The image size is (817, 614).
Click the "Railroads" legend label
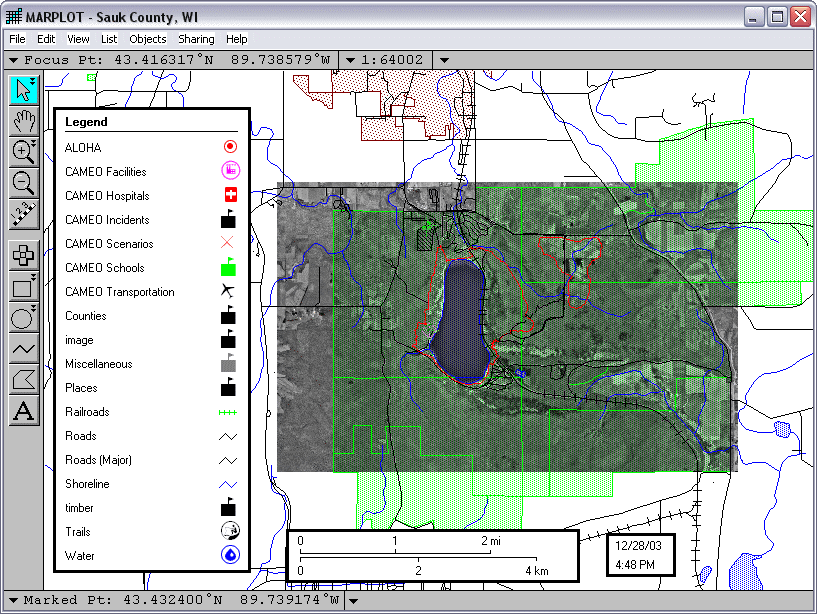pos(87,411)
